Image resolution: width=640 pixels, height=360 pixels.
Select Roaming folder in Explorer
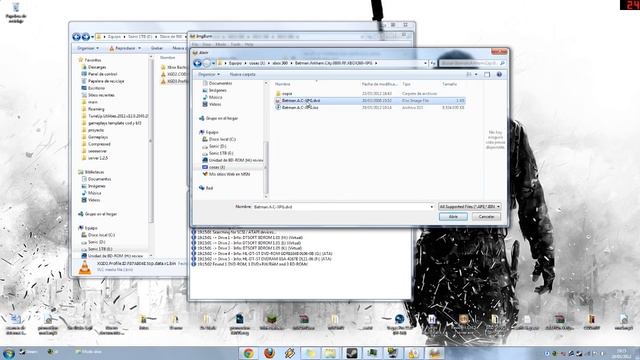coord(96,109)
